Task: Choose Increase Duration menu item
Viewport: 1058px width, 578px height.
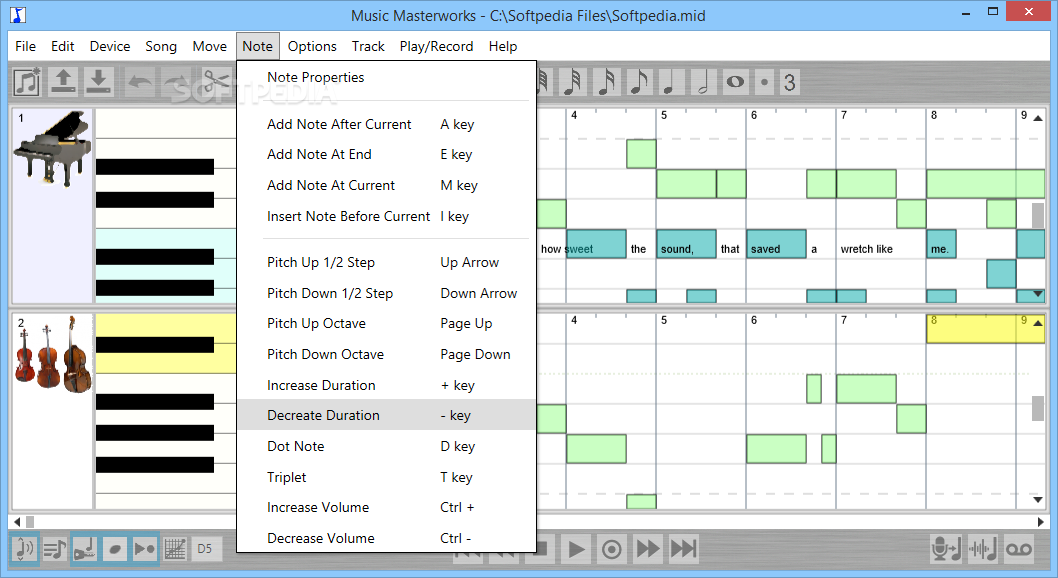Action: pyautogui.click(x=387, y=385)
